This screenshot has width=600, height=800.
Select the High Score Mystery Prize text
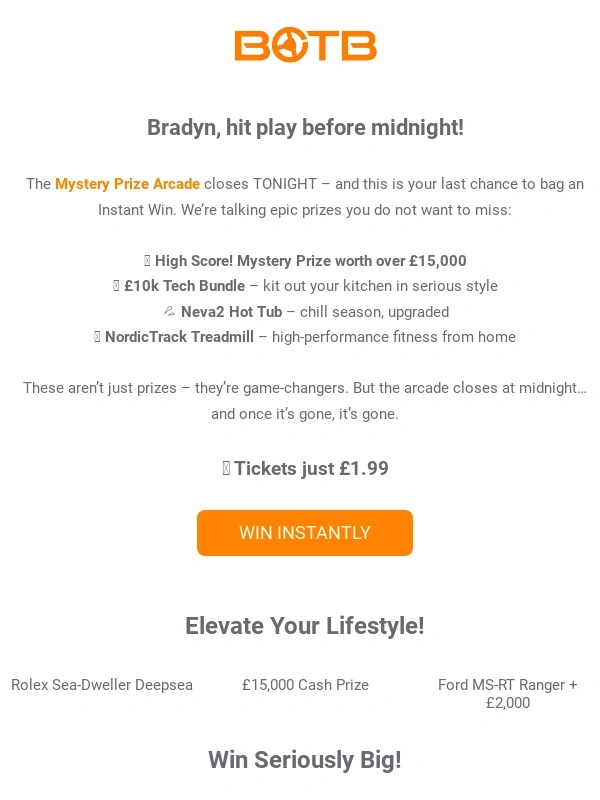310,261
